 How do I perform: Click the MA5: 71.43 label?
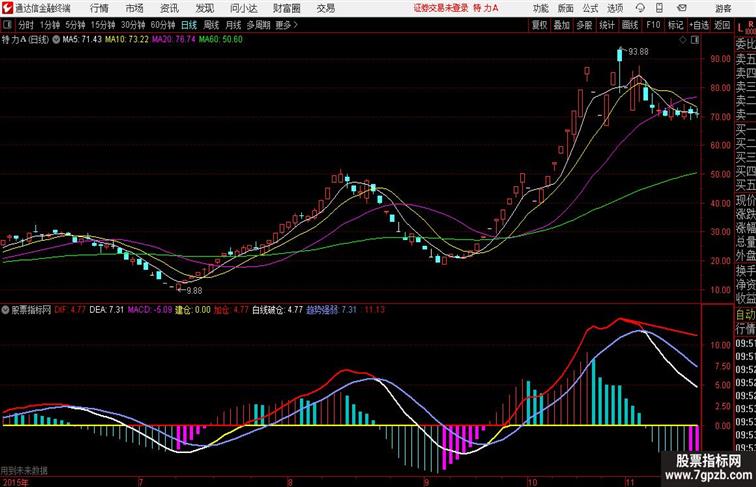82,40
